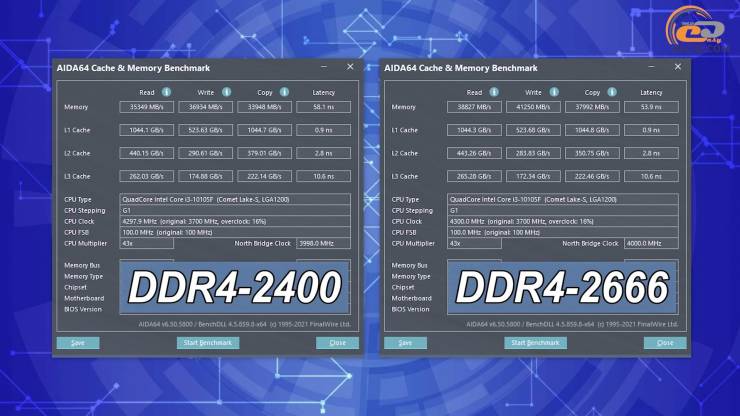
Task: Click L1 Cache Write 523.68 GB/s value
Action: pyautogui.click(x=533, y=130)
